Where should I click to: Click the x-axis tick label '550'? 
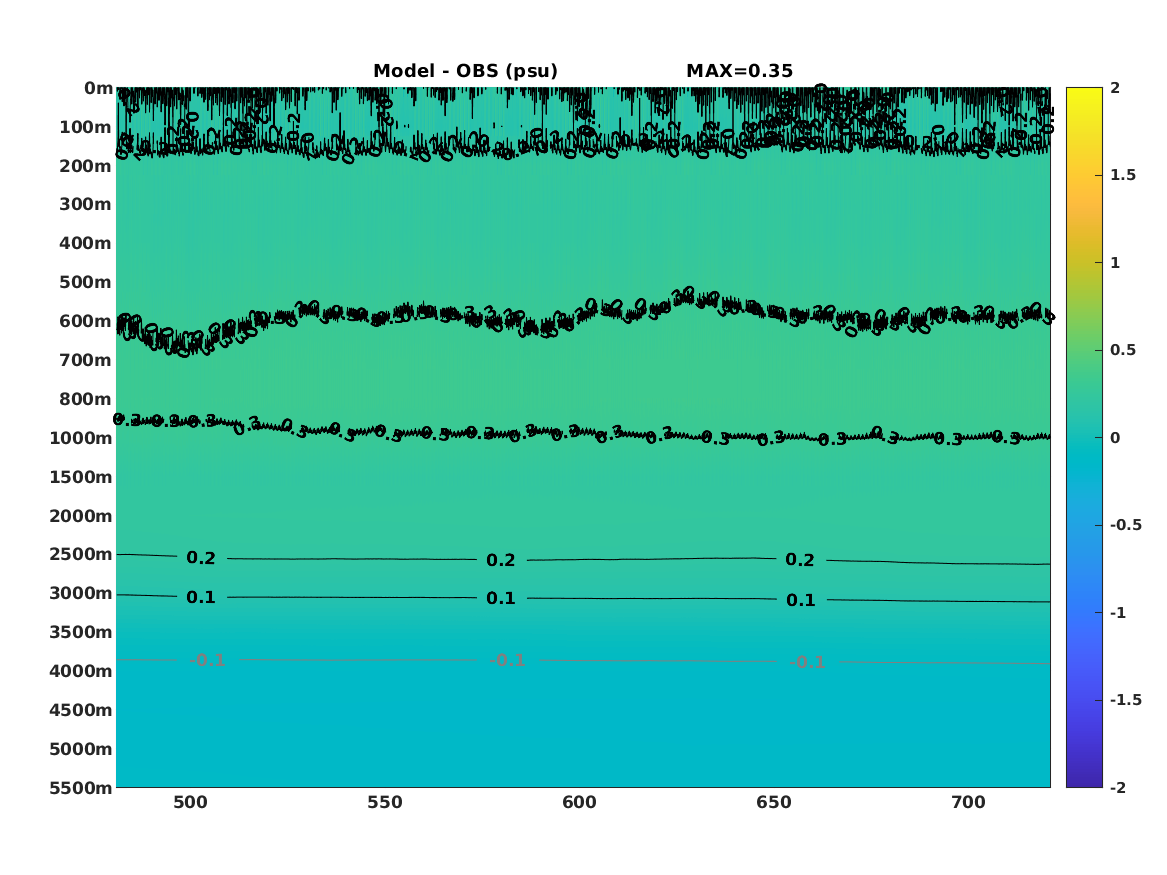(385, 802)
